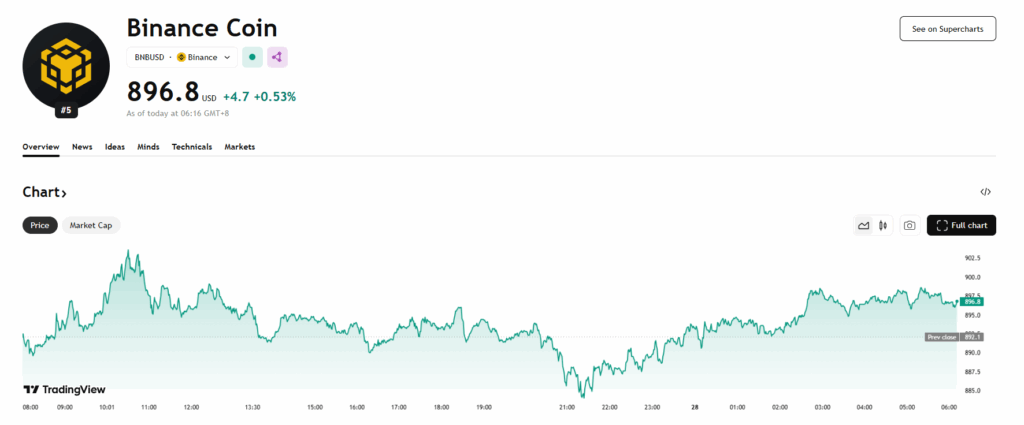
Task: Select the Market Cap view pill
Action: 91,226
